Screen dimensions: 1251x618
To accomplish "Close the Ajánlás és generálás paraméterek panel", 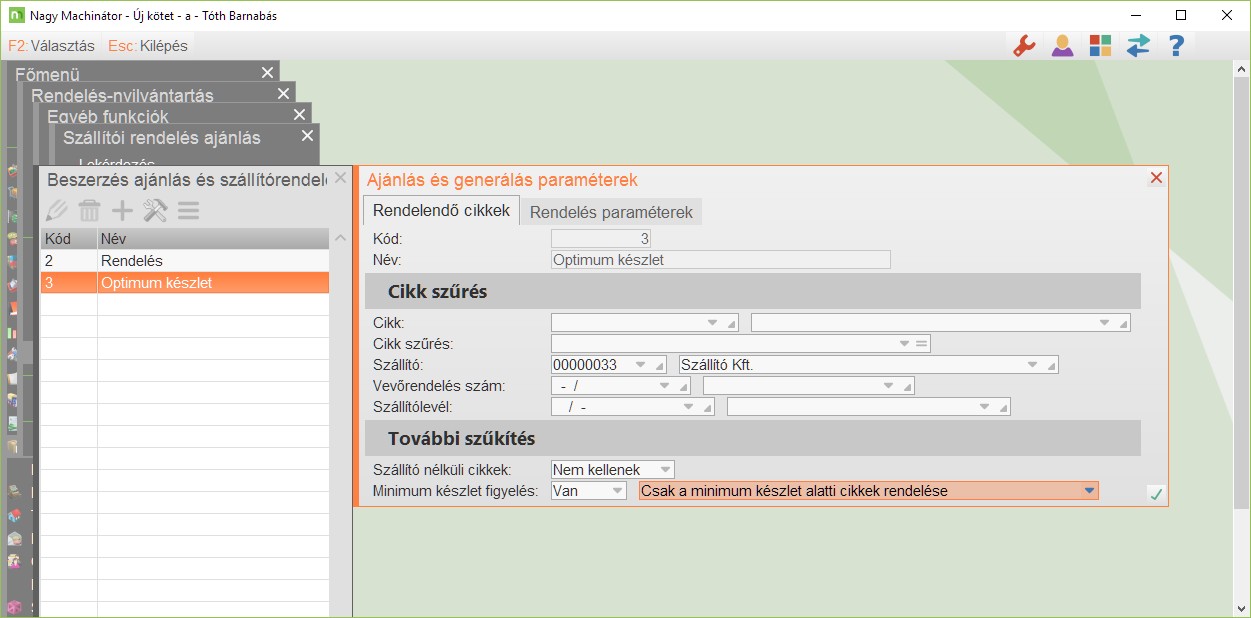I will 1156,178.
